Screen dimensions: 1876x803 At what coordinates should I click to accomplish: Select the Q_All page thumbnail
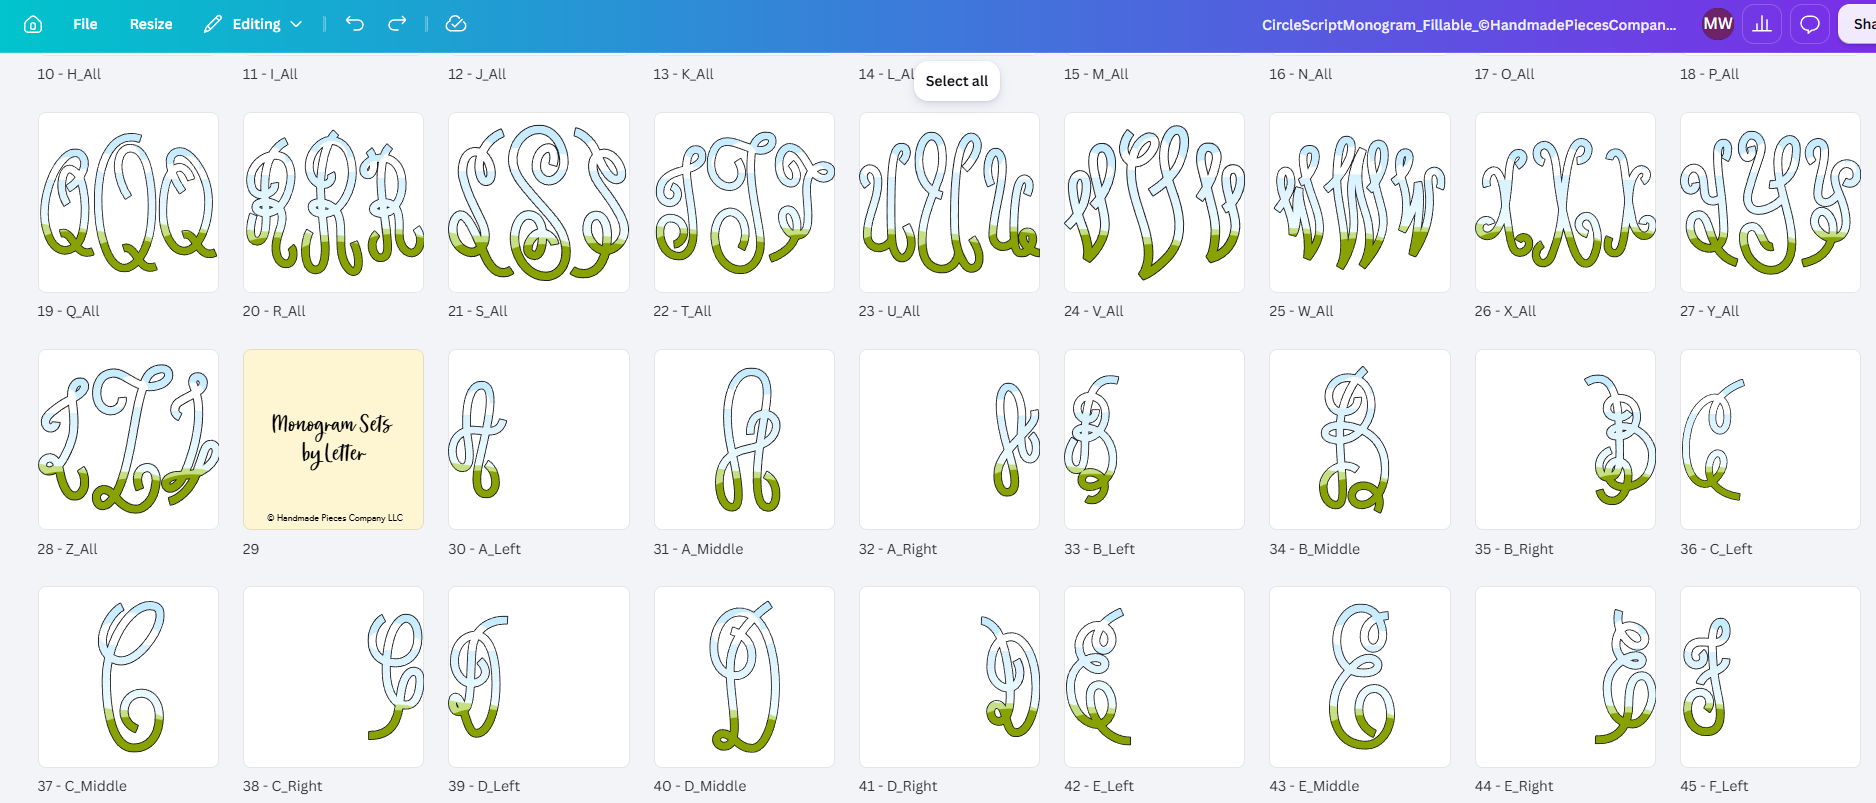128,202
